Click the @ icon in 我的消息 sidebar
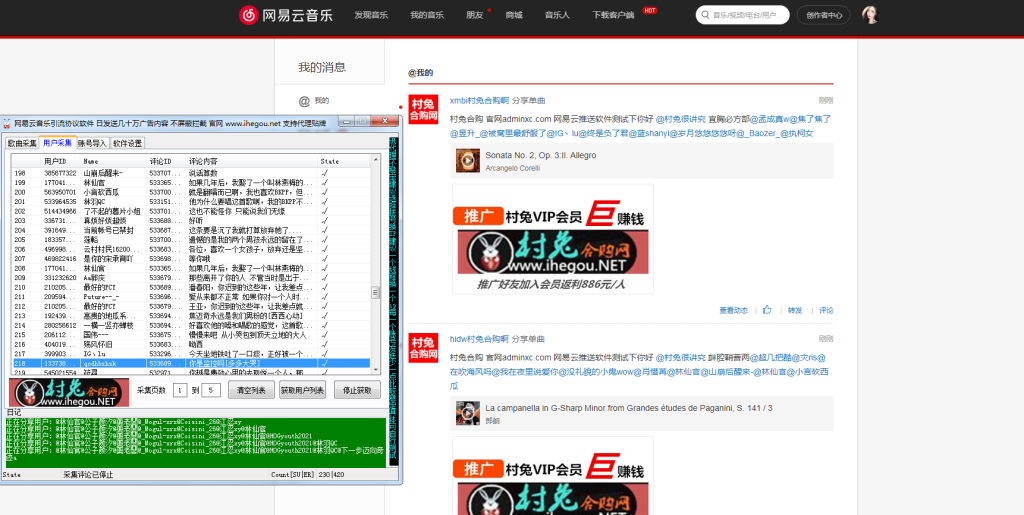 point(304,101)
